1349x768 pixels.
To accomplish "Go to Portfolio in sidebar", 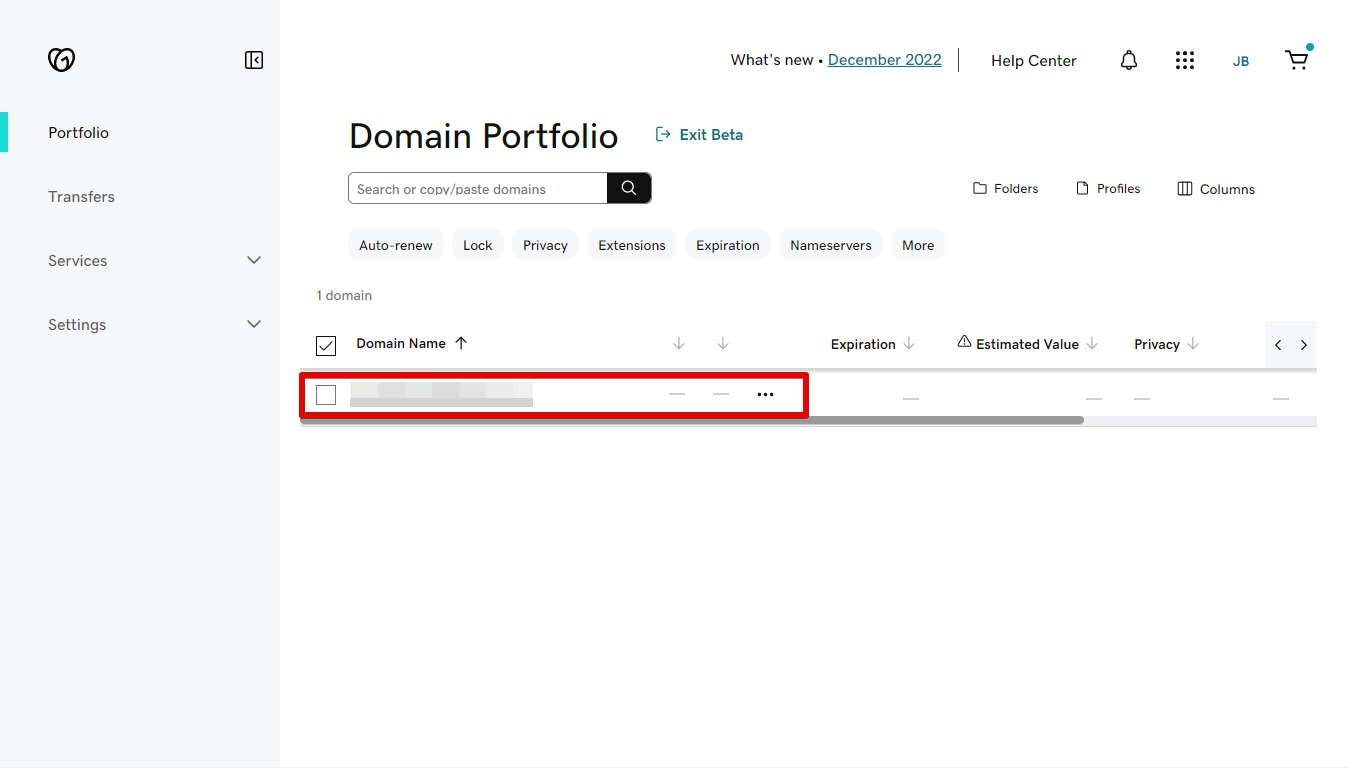I will pos(79,133).
